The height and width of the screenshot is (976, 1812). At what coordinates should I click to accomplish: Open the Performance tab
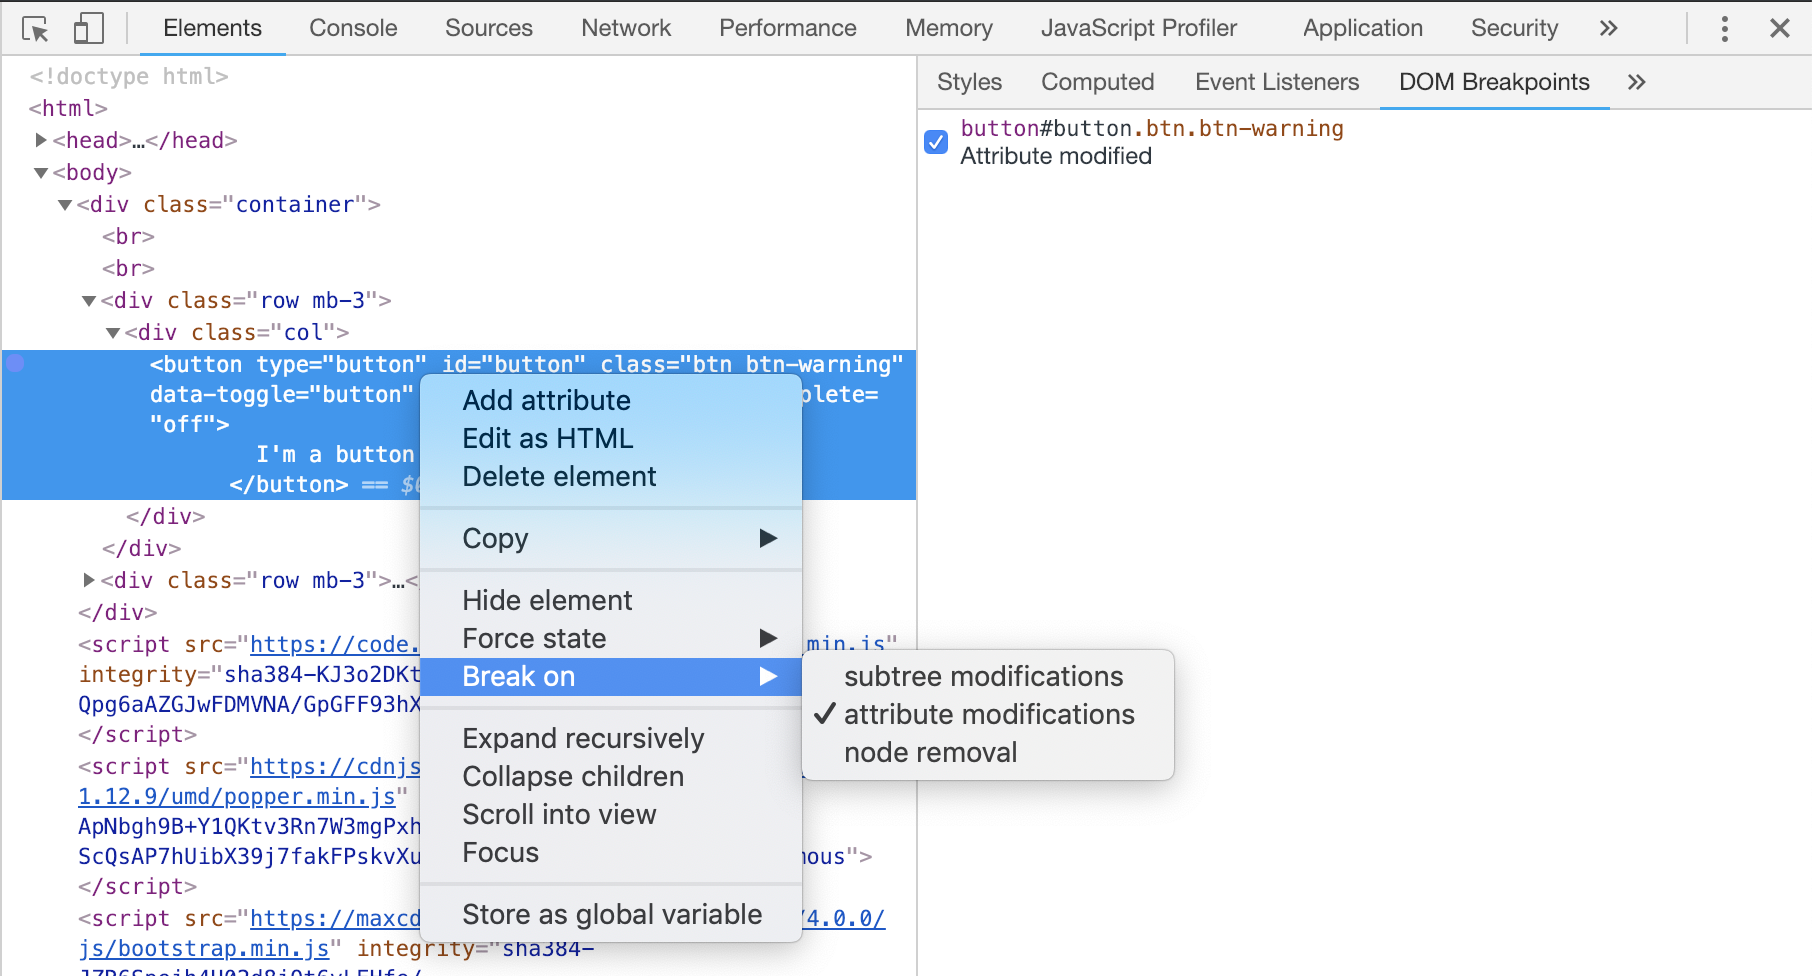[788, 28]
